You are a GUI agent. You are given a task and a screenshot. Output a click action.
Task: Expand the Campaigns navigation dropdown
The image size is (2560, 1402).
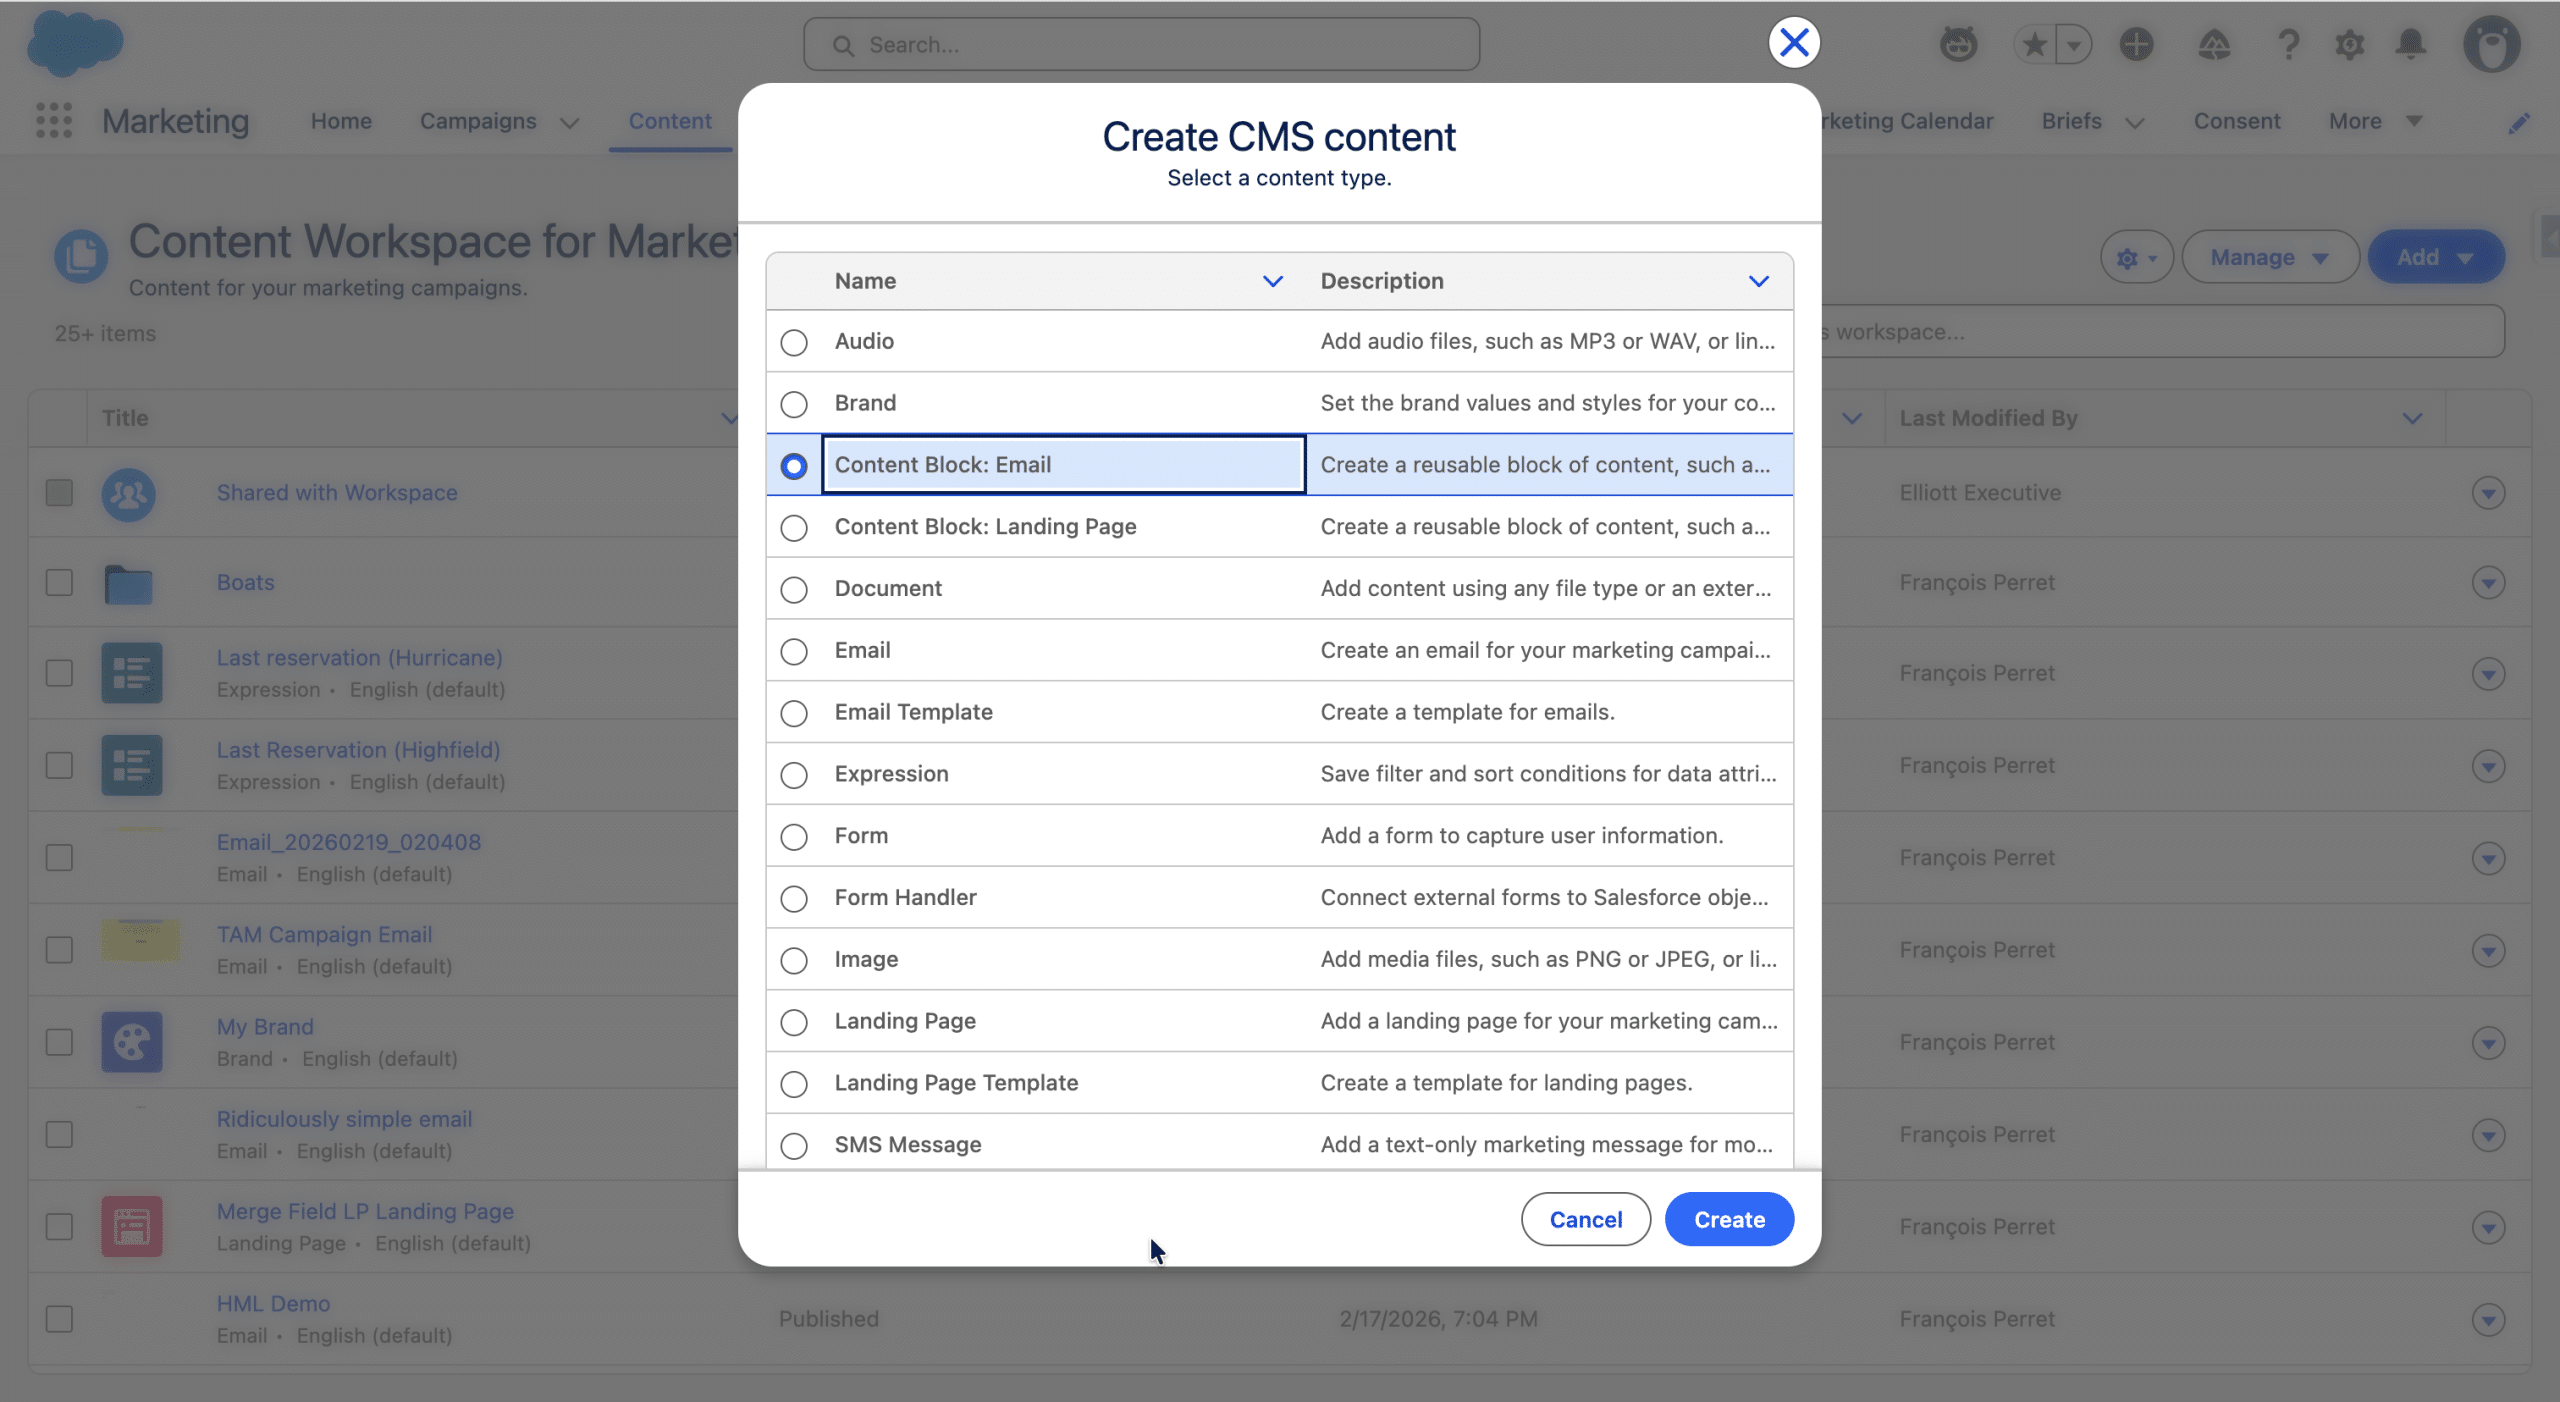pyautogui.click(x=570, y=123)
